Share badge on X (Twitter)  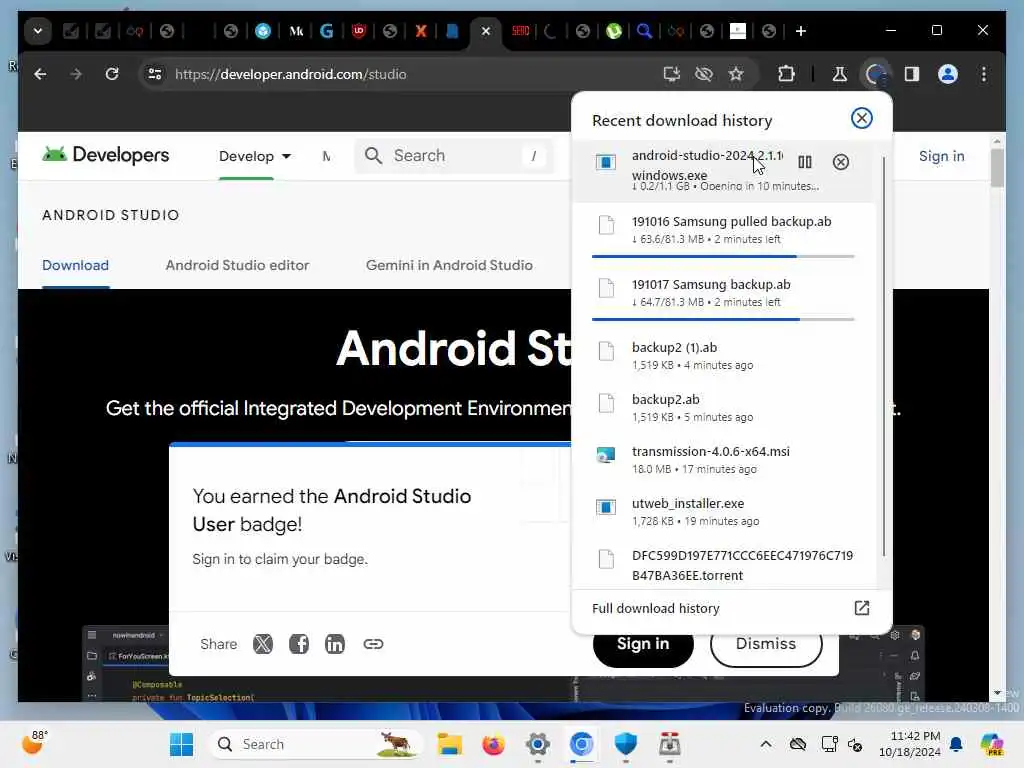[263, 644]
